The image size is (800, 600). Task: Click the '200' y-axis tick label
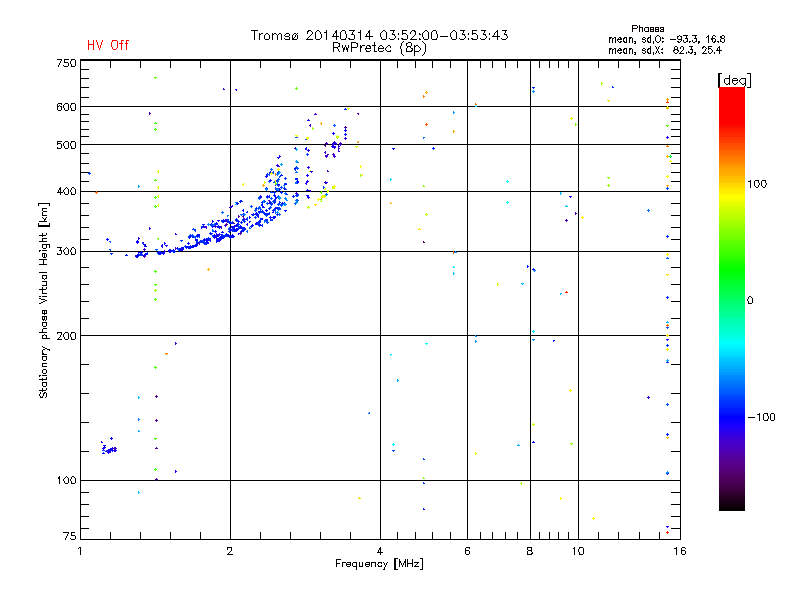[x=66, y=336]
